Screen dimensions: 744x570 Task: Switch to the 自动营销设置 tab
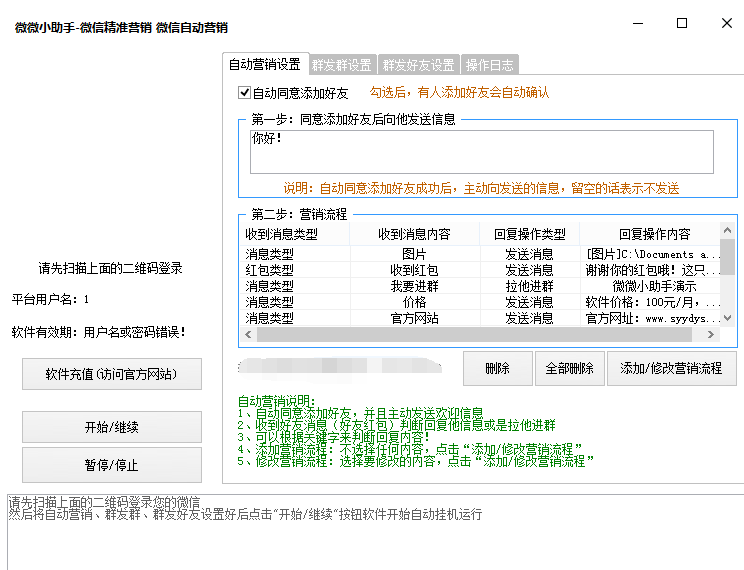tap(265, 64)
